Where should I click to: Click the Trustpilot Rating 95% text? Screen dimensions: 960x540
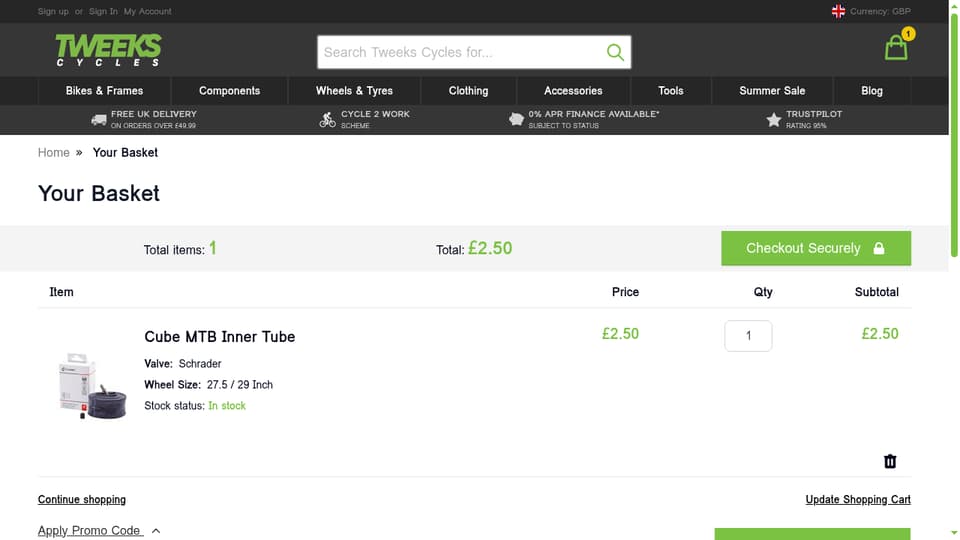tap(814, 119)
